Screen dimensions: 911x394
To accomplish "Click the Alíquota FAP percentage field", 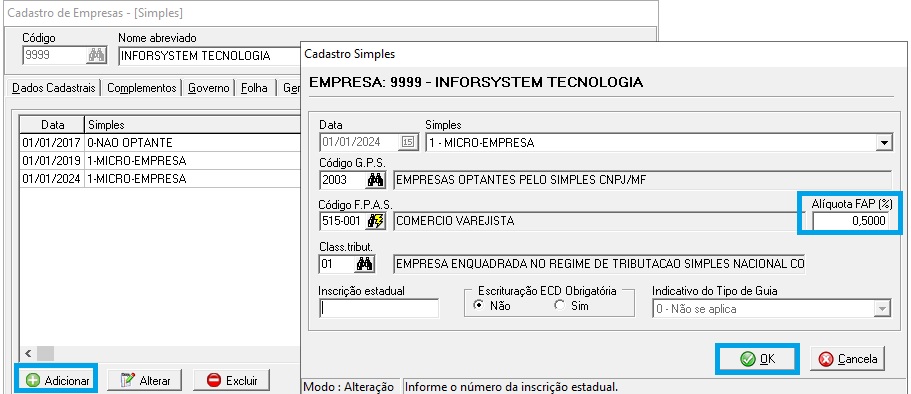I will coord(850,221).
